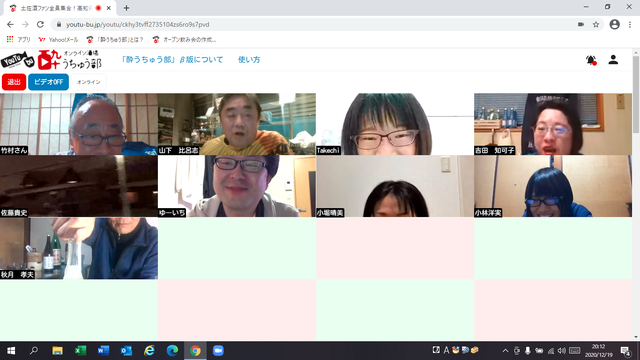Open the 使い方 menu link
640x360 pixels.
click(x=249, y=60)
